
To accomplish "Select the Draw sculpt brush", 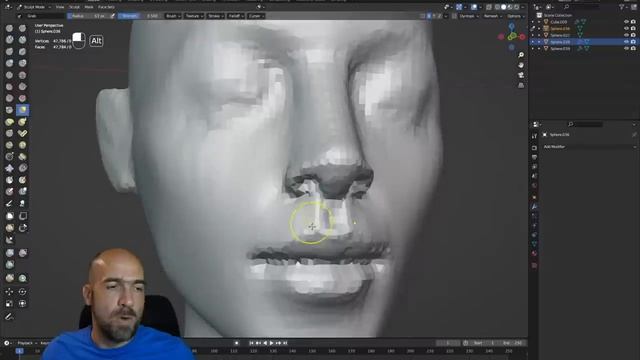I will 9,28.
